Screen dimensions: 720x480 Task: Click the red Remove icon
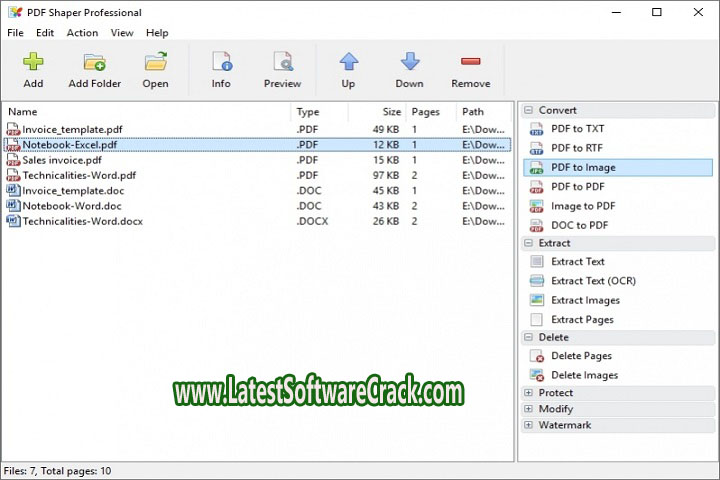pyautogui.click(x=470, y=62)
